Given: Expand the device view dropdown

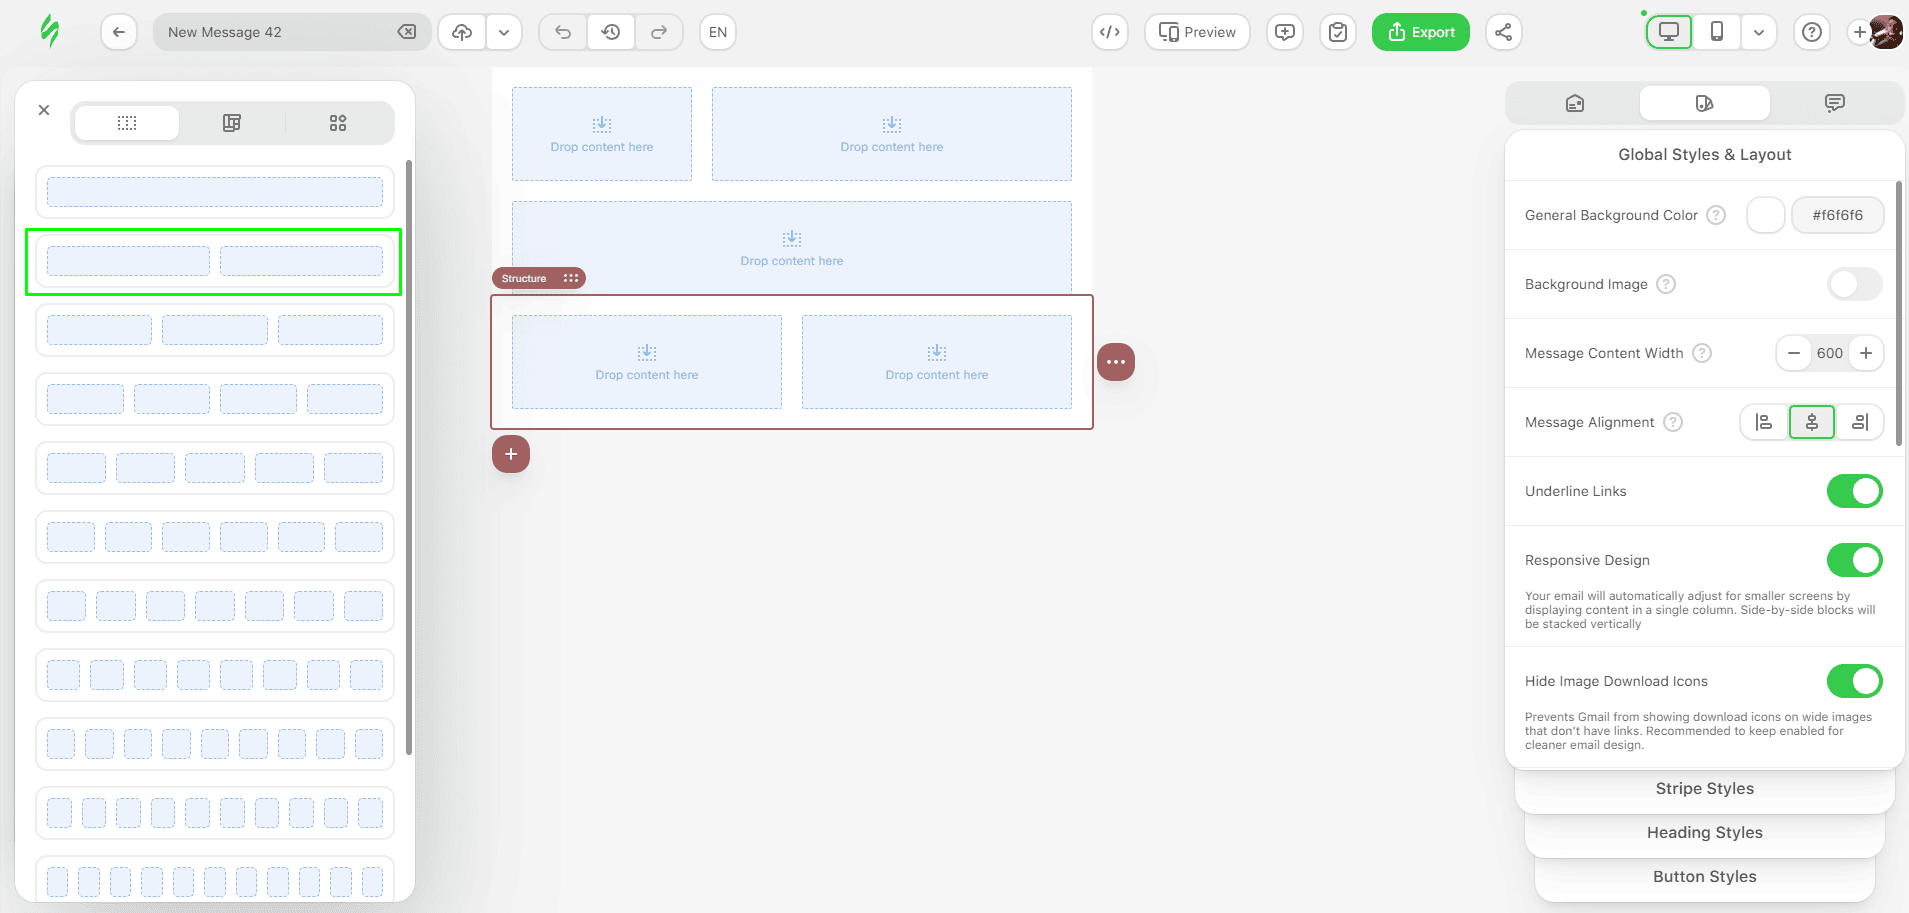Looking at the screenshot, I should [1759, 32].
